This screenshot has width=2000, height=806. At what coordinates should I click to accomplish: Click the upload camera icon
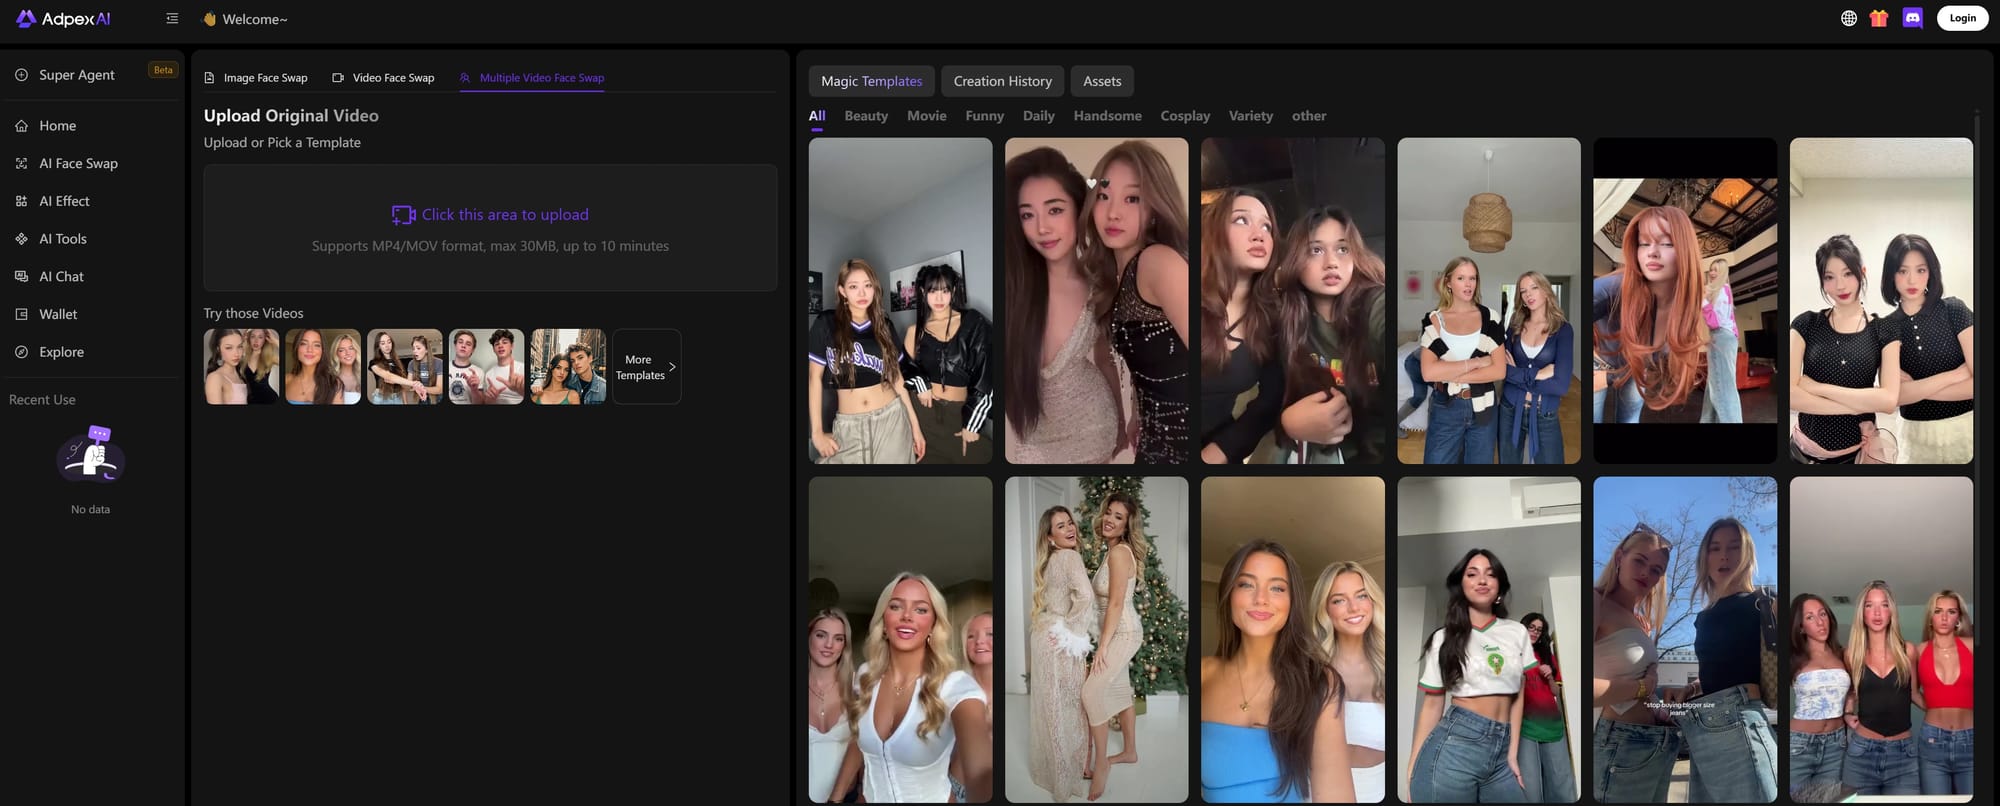click(403, 215)
